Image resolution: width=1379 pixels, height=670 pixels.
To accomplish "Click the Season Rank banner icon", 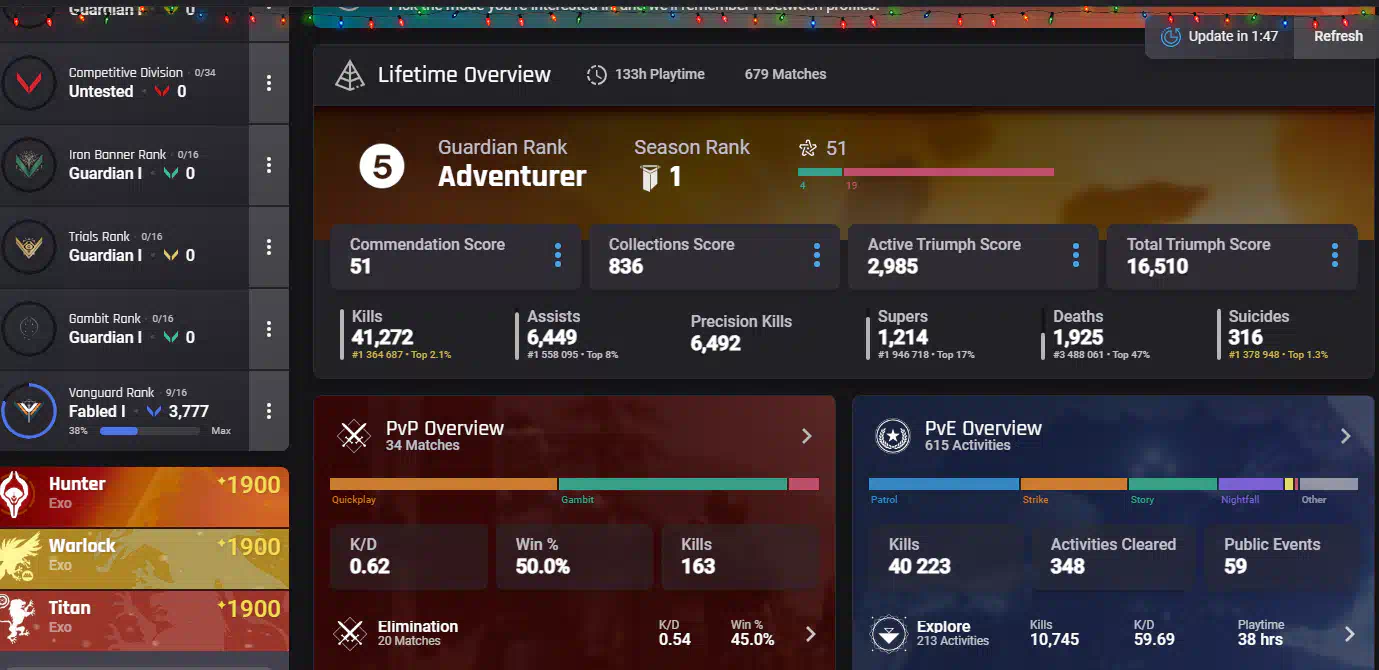I will click(650, 178).
